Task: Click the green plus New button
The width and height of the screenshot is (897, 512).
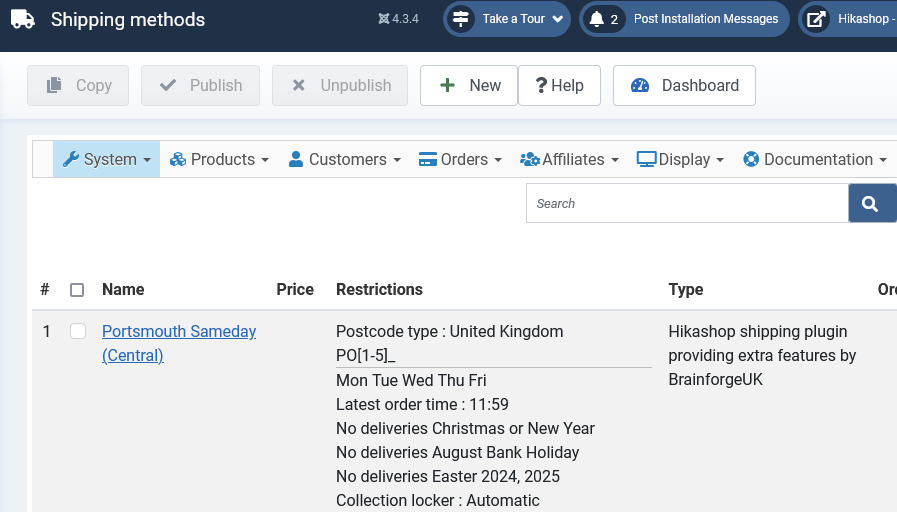Action: pyautogui.click(x=469, y=85)
